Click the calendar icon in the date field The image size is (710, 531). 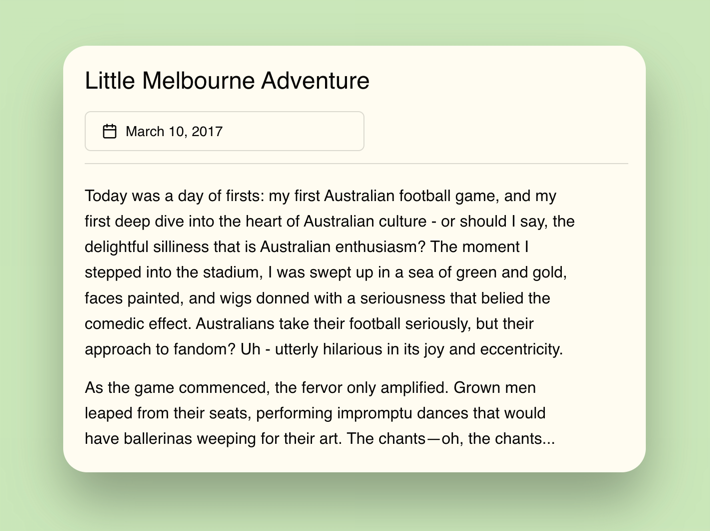[x=110, y=131]
